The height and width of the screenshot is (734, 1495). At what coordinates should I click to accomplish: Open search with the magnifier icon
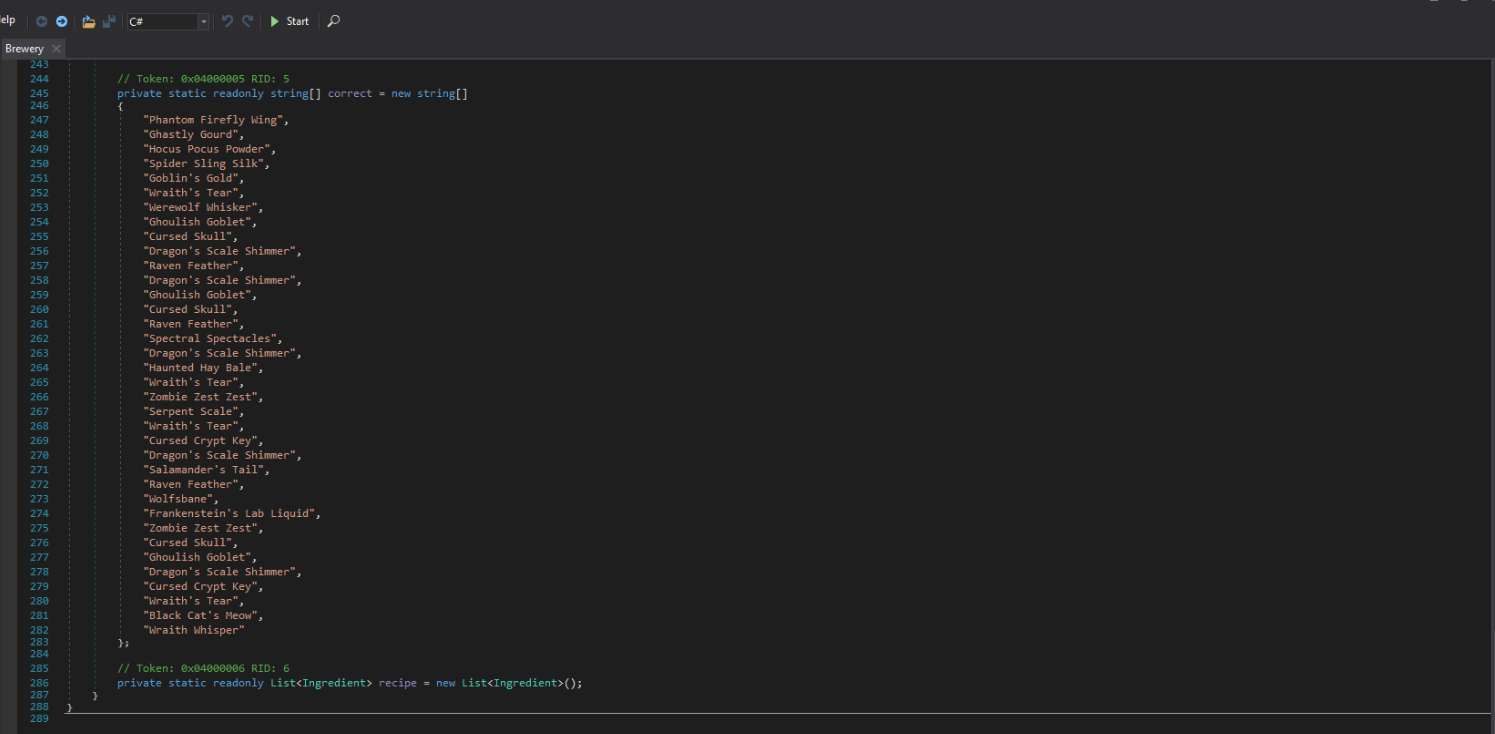(x=334, y=21)
